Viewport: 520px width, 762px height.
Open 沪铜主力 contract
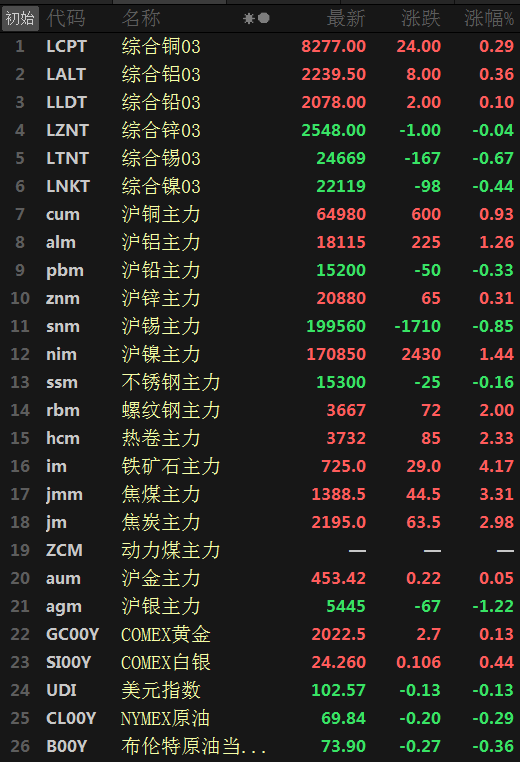[x=161, y=214]
